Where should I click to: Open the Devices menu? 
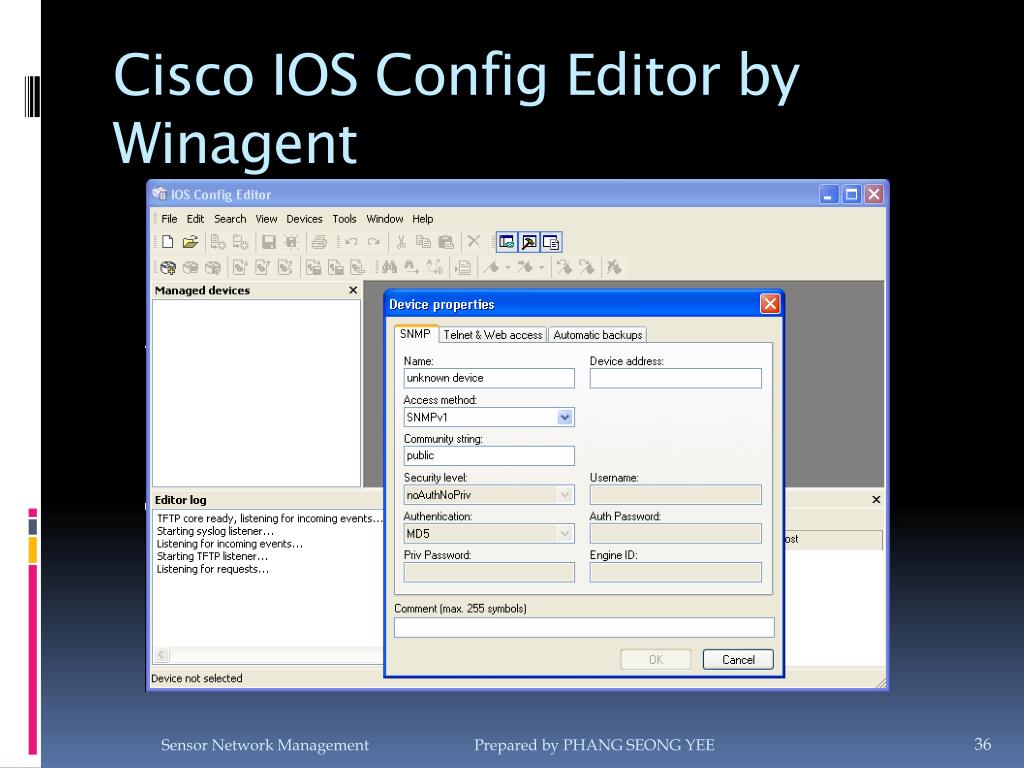pos(304,219)
